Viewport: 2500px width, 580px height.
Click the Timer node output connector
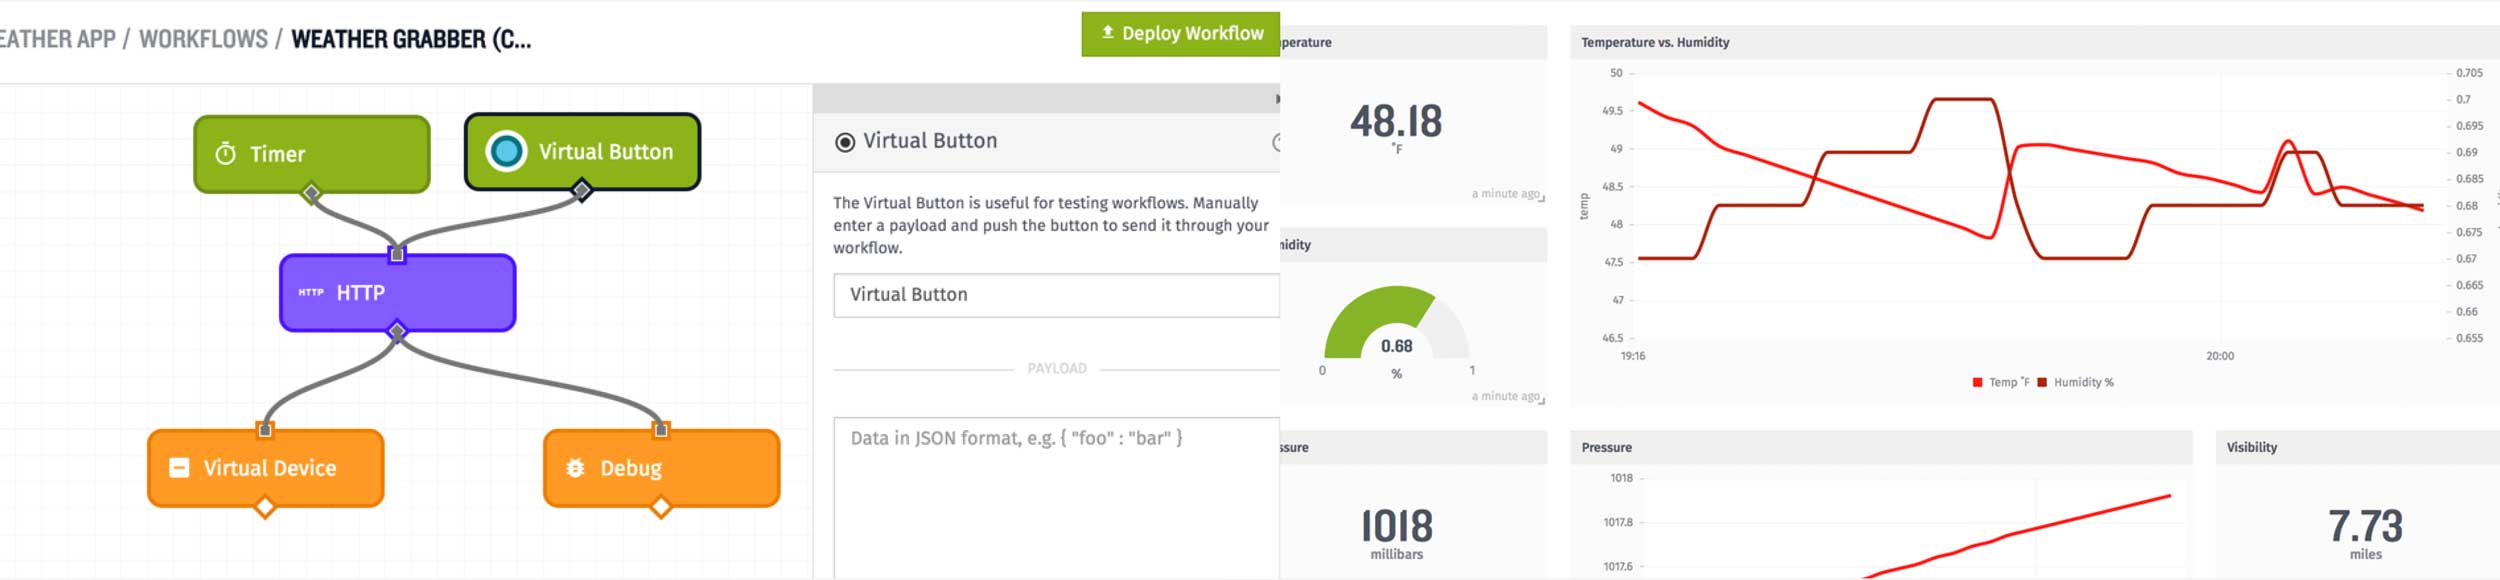(x=312, y=192)
